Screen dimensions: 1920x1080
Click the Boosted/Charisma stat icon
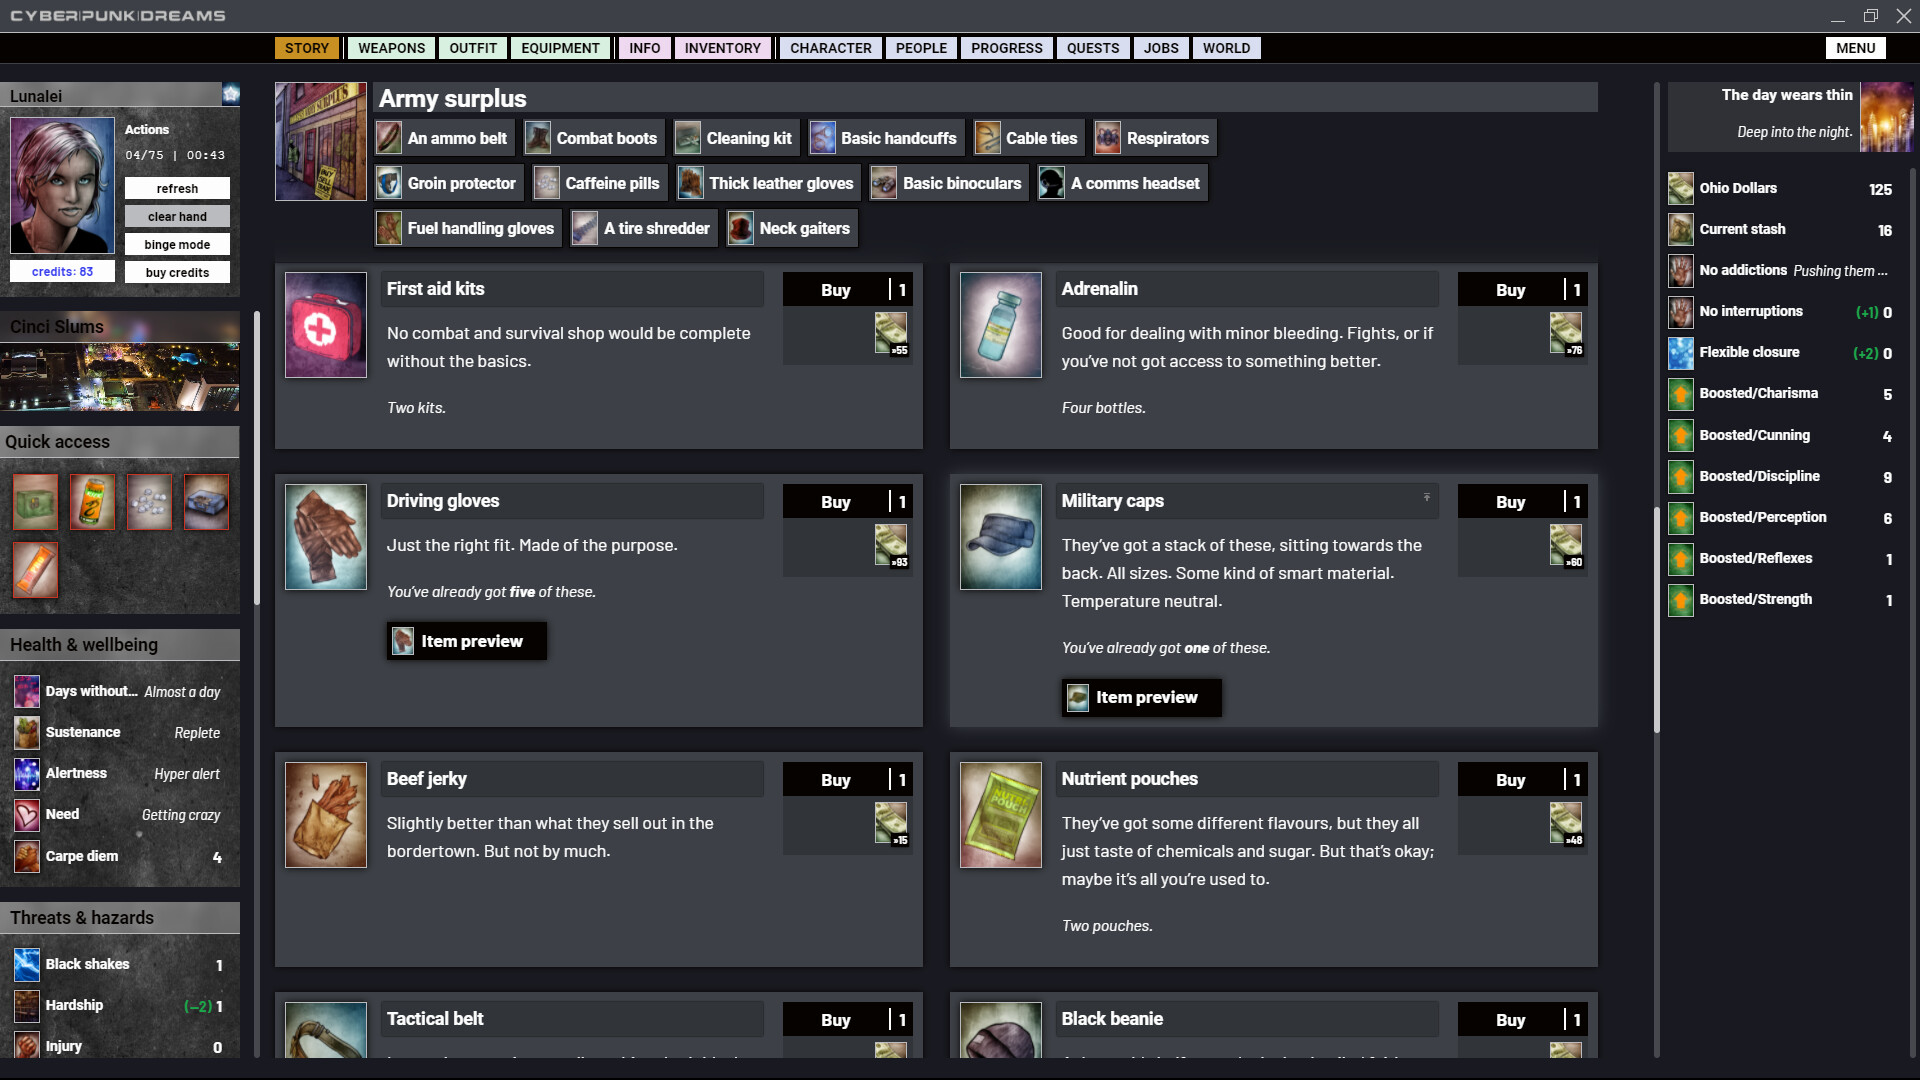point(1679,394)
